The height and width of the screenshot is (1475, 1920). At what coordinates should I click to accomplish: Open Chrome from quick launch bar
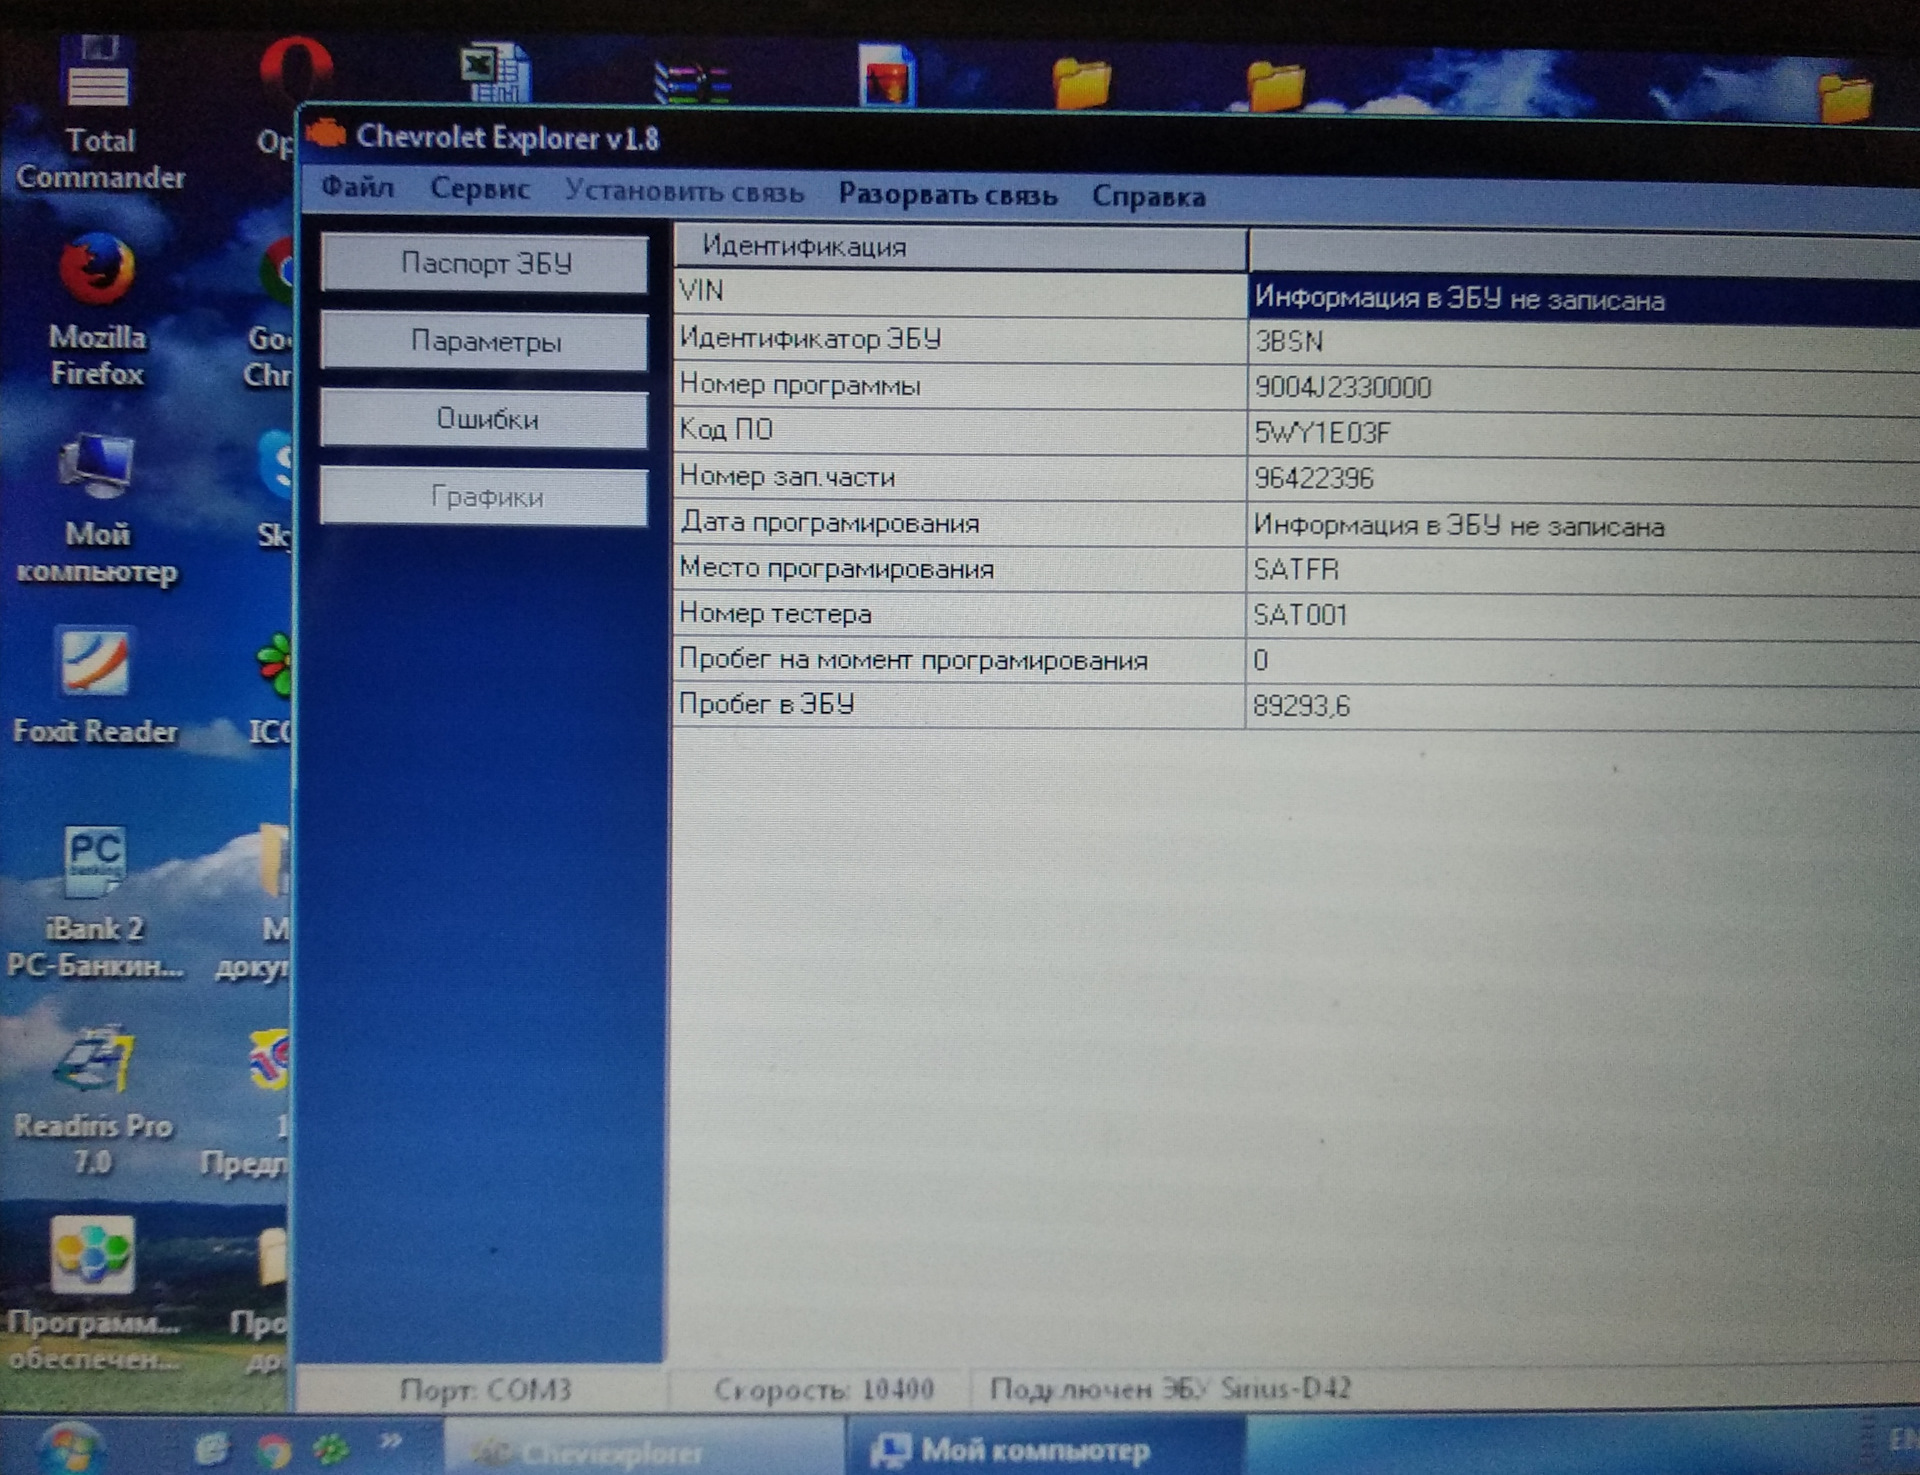(x=273, y=1449)
